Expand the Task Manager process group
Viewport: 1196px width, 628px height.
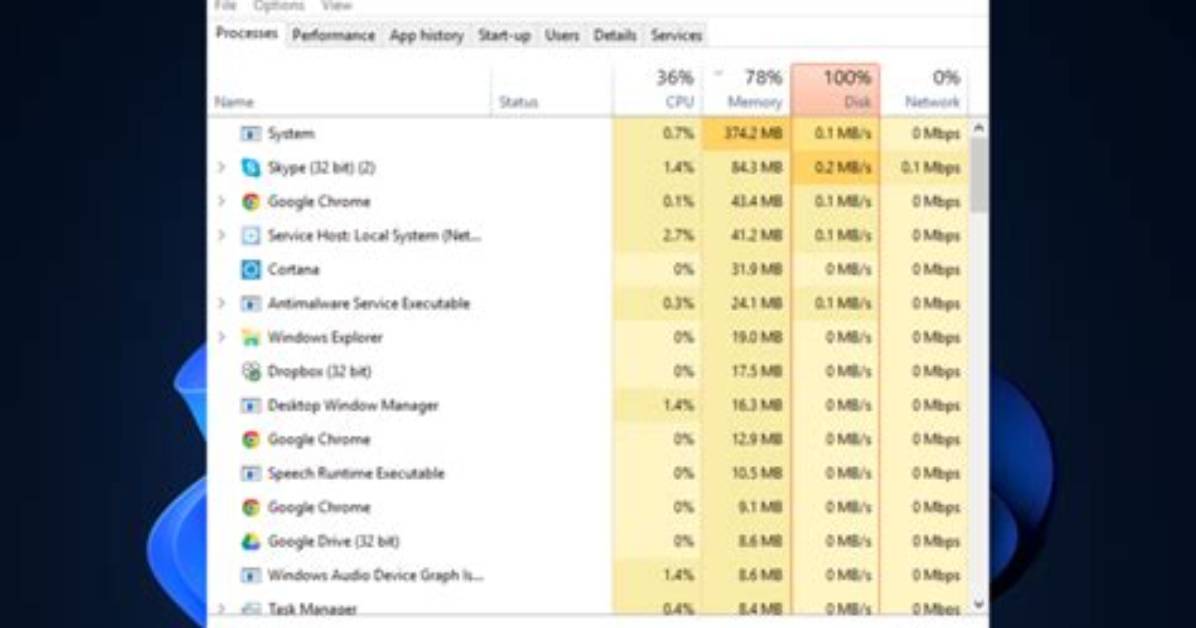tap(222, 608)
